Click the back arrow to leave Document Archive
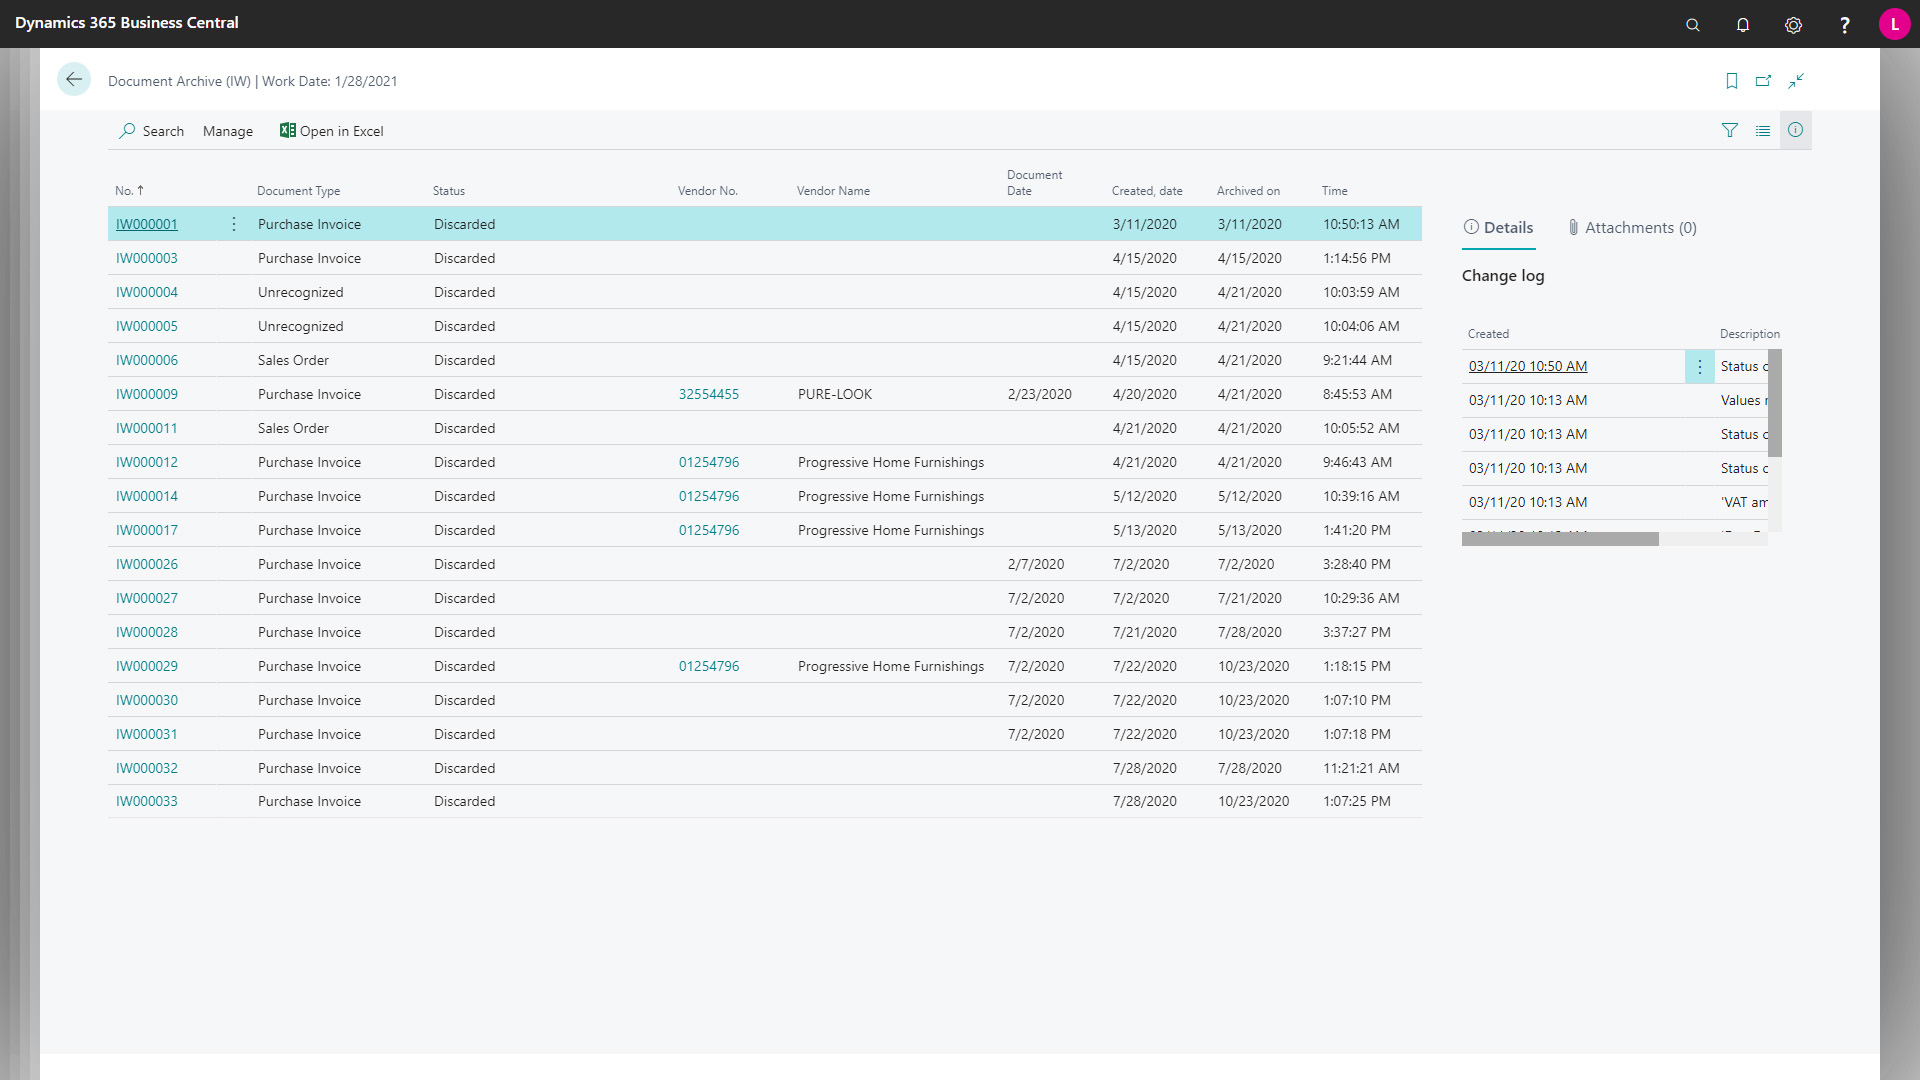 pos(74,79)
